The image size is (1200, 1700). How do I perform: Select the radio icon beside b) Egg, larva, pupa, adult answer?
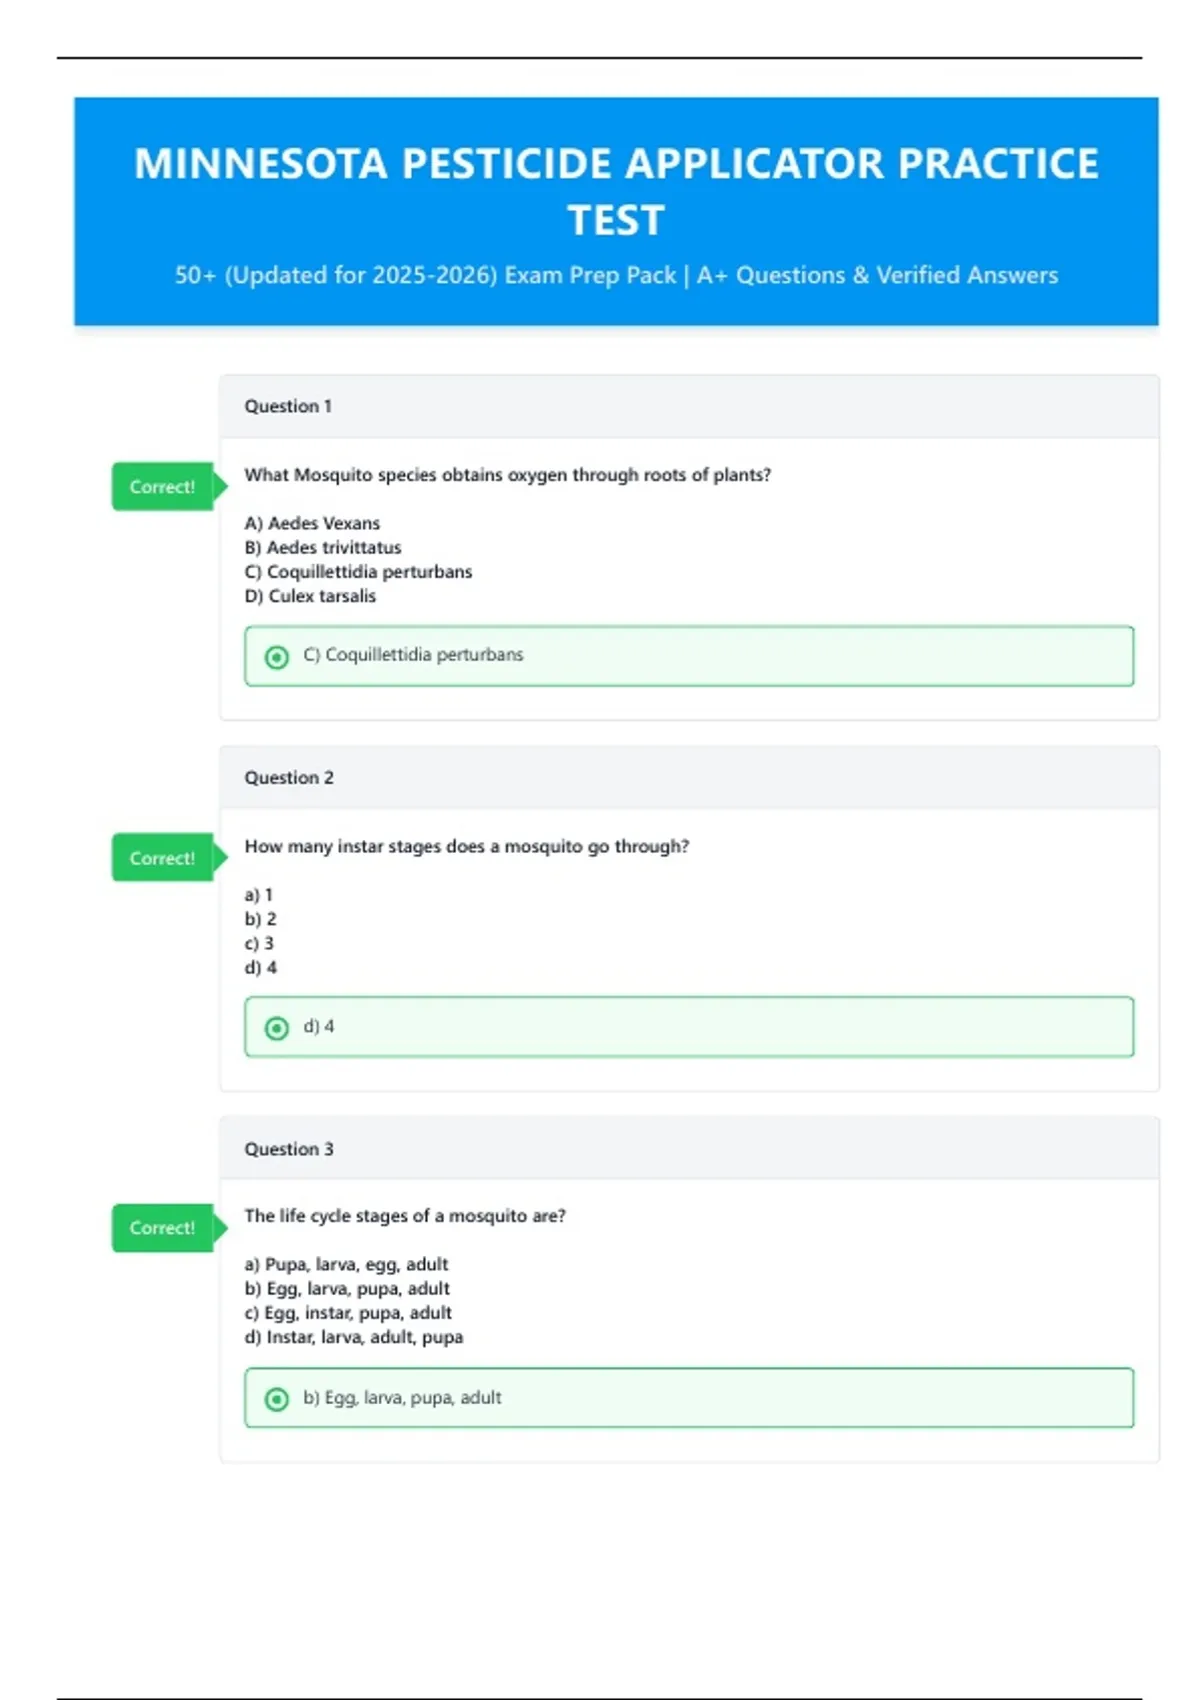click(x=277, y=1399)
